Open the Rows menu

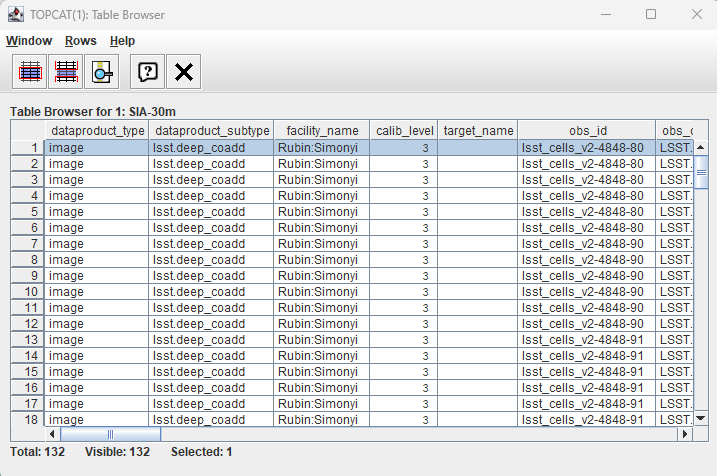pos(80,41)
